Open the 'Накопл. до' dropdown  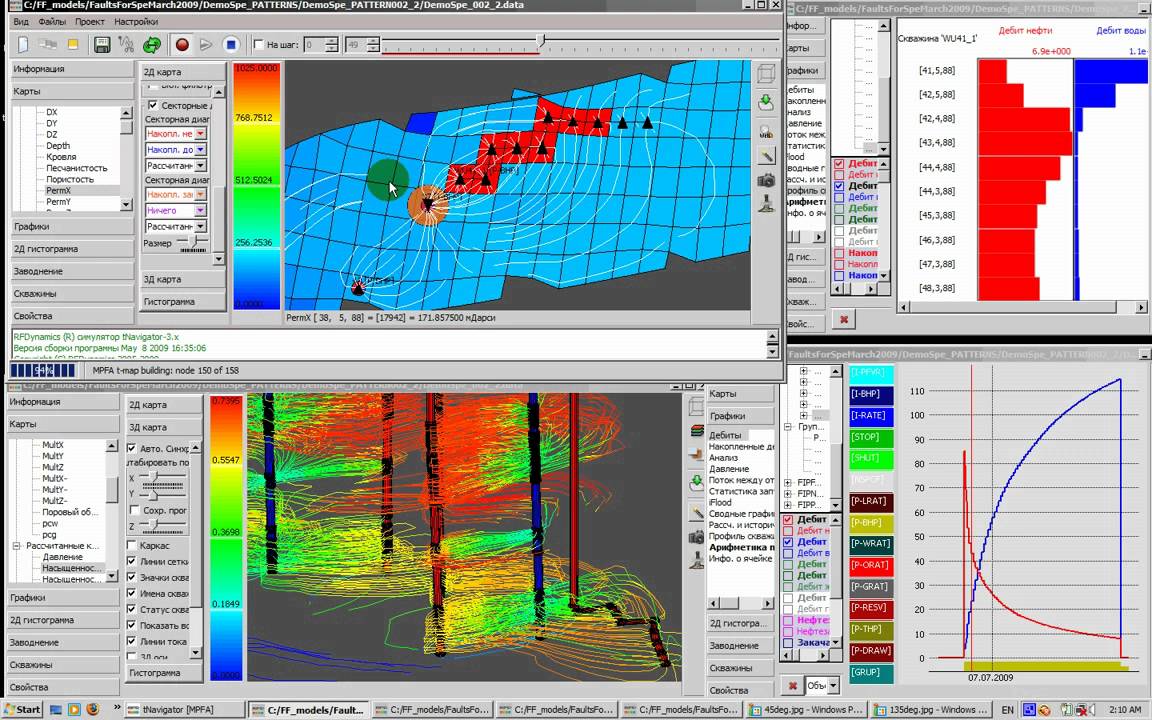200,150
